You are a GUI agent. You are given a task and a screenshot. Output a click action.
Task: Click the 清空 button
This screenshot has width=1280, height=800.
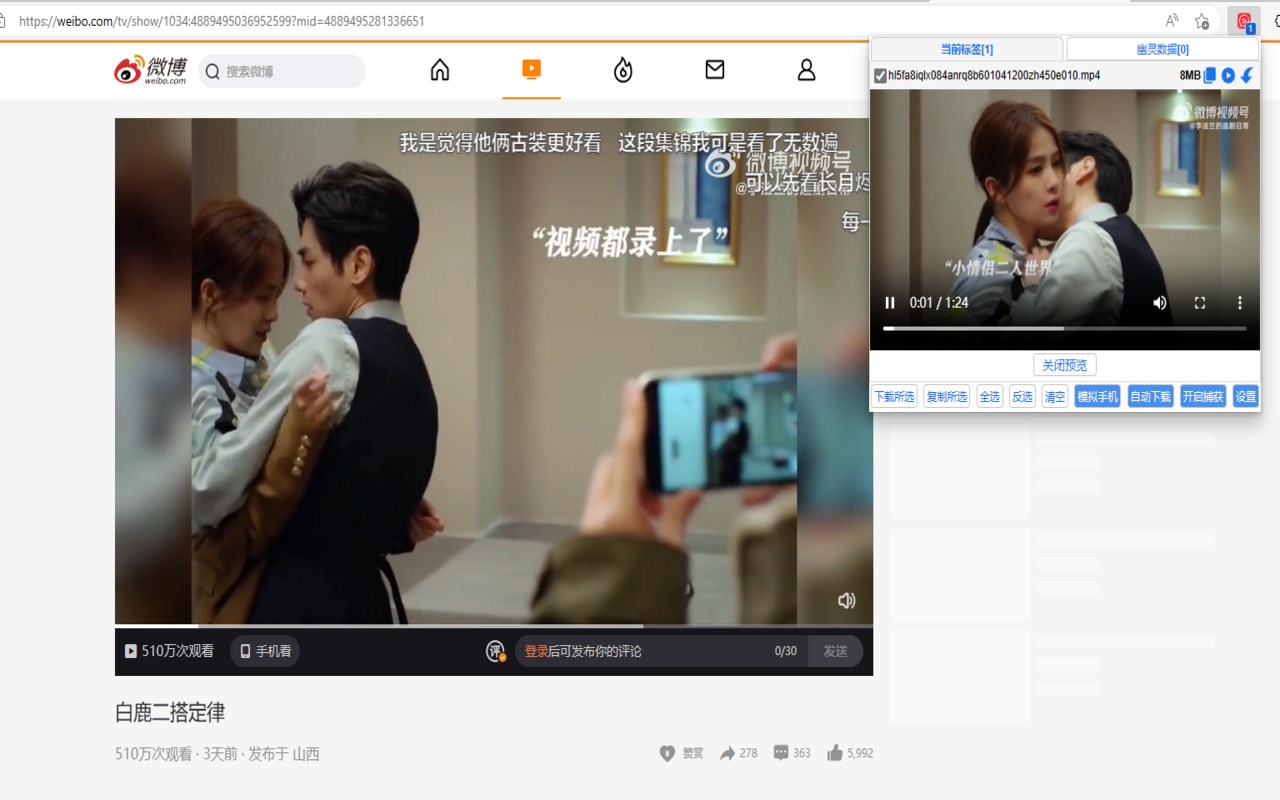(x=1055, y=396)
